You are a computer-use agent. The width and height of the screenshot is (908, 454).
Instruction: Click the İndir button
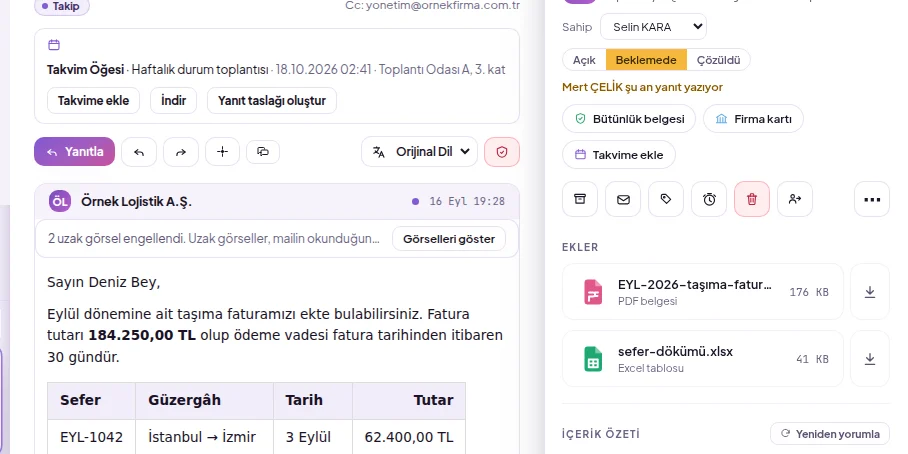(x=173, y=101)
